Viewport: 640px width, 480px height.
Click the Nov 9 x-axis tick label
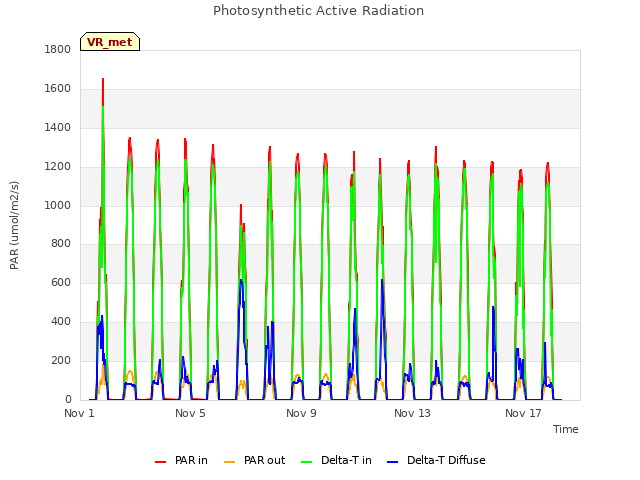(x=301, y=413)
